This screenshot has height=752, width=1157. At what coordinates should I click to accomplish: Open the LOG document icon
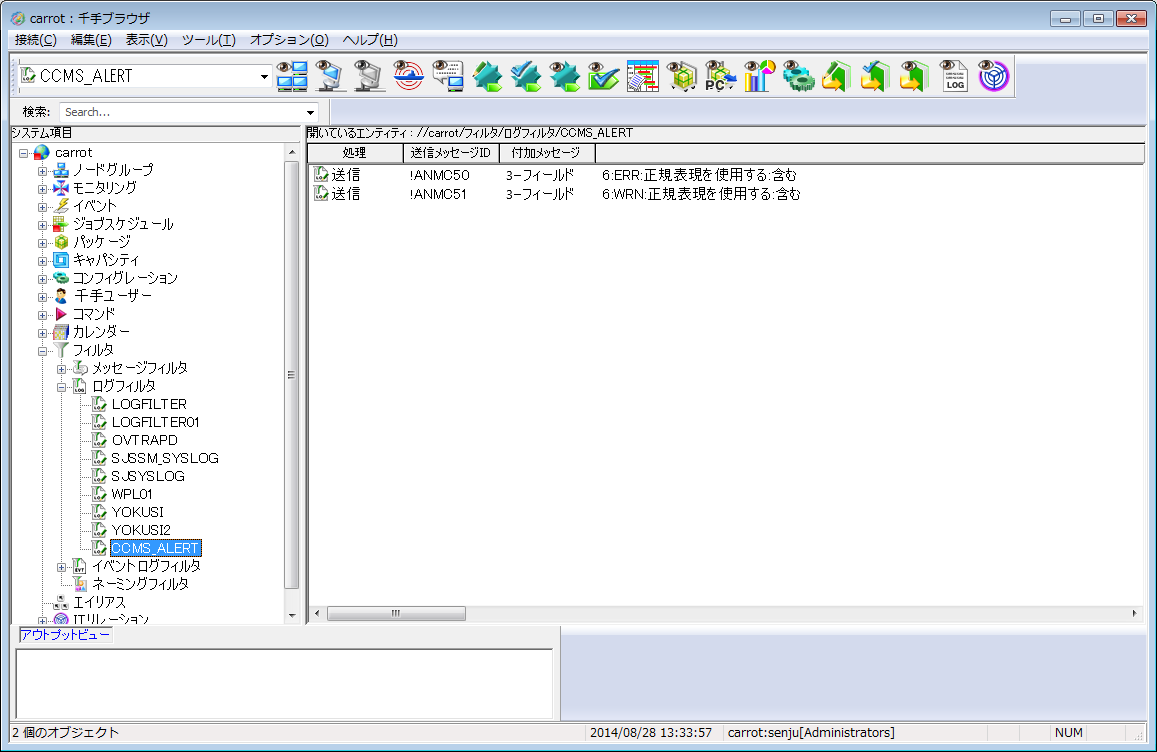(954, 76)
